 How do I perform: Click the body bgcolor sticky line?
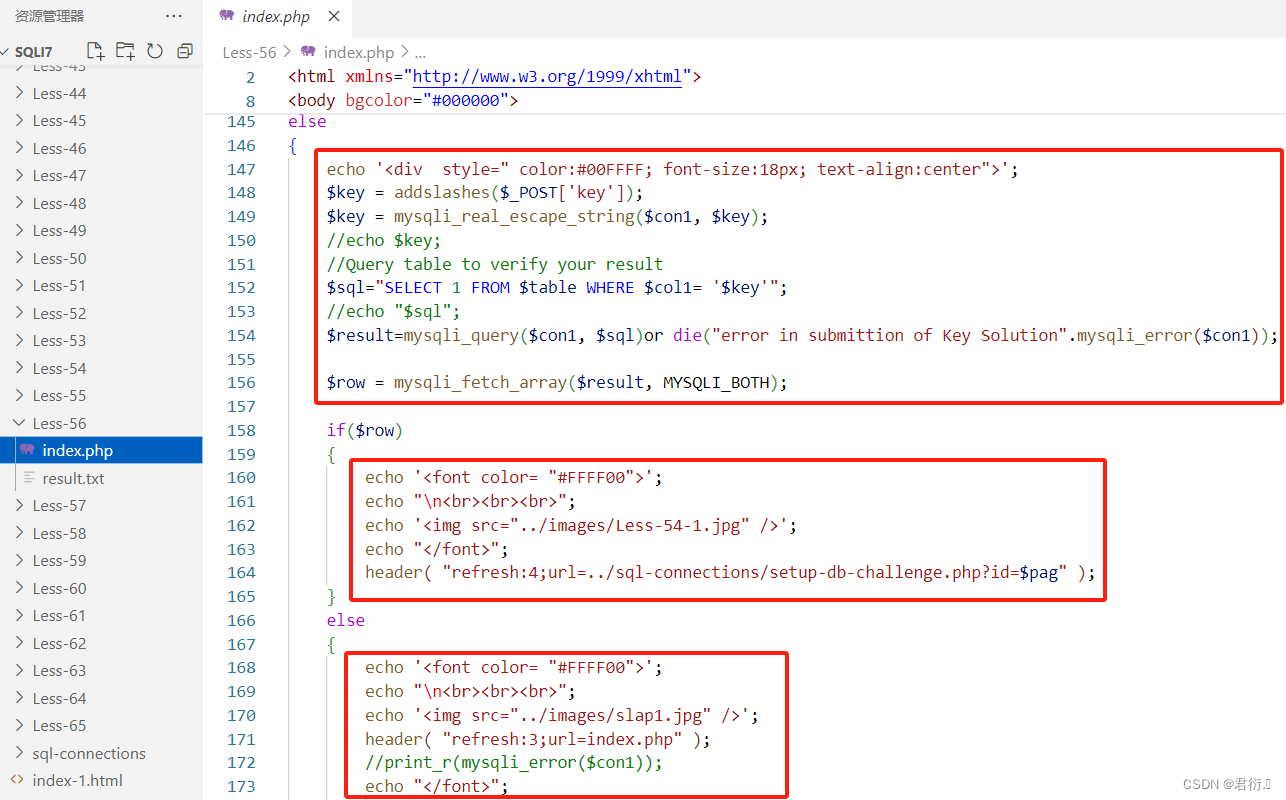[403, 101]
